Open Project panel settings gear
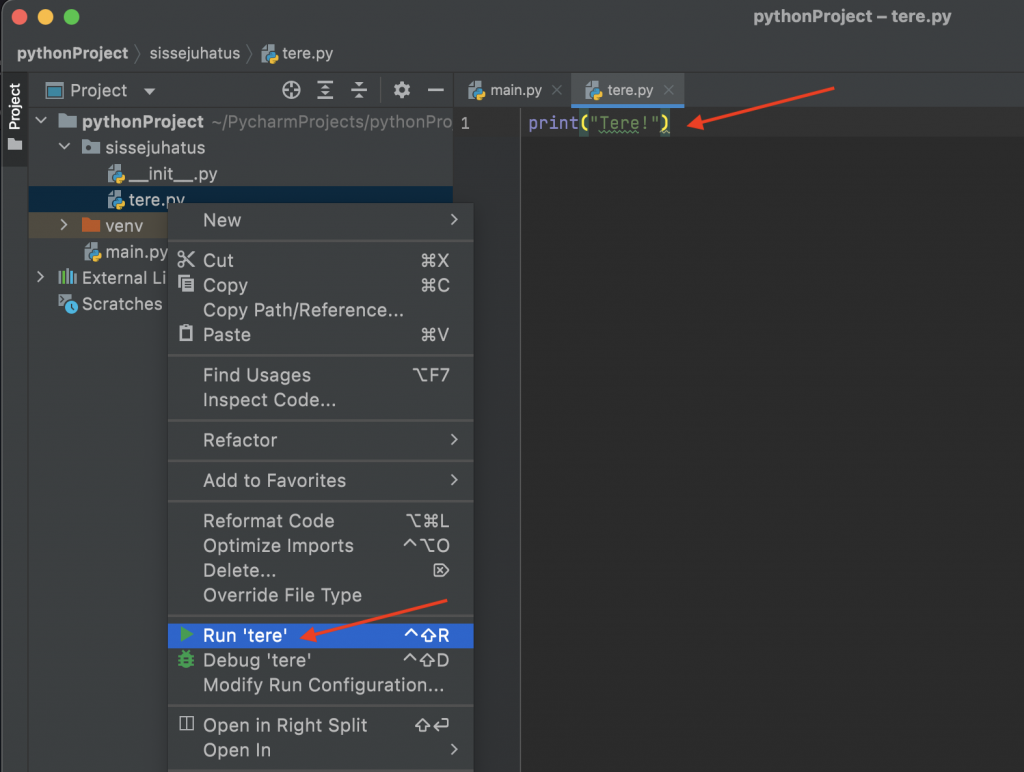The image size is (1024, 772). click(x=402, y=90)
